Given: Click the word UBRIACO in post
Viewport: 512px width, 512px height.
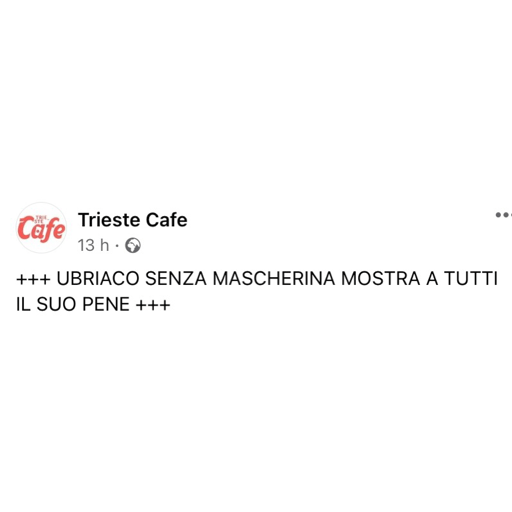Looking at the screenshot, I should [x=98, y=279].
